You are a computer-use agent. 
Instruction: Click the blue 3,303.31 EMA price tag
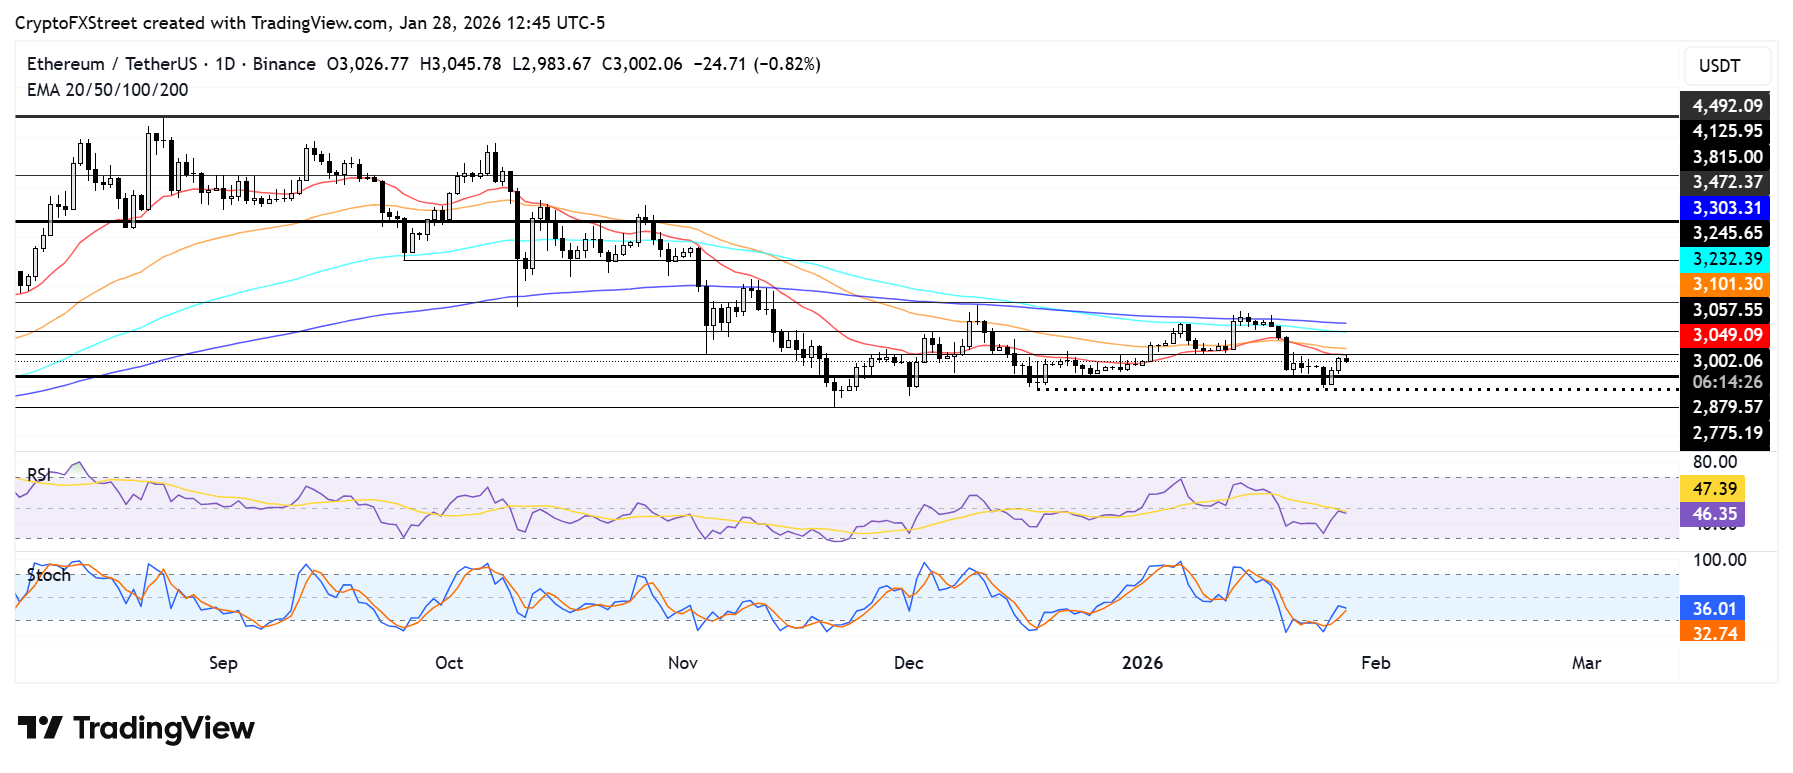tap(1725, 208)
